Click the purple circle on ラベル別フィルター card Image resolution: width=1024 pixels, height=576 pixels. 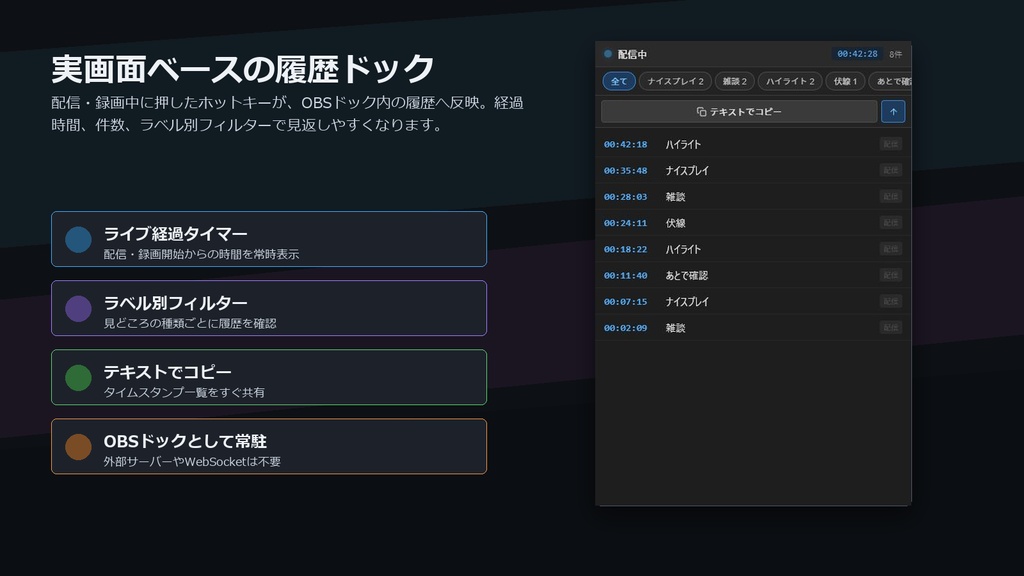(78, 308)
